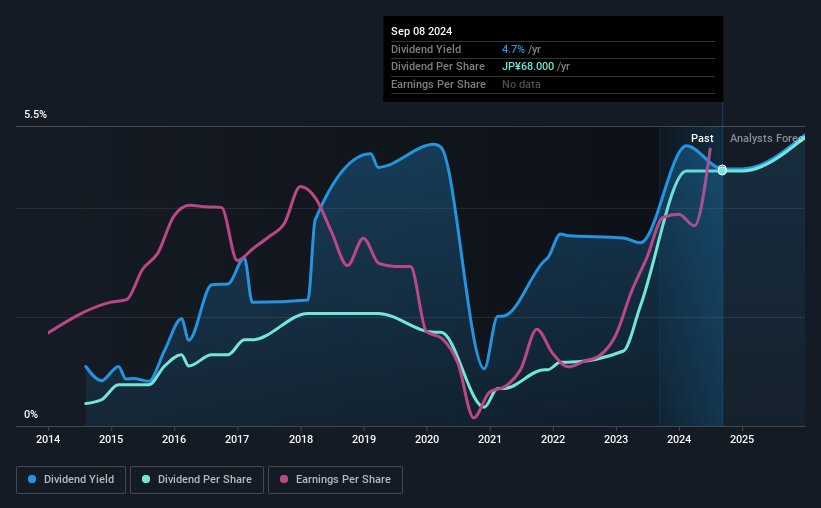Click the 'Past' label on the chart

click(702, 138)
